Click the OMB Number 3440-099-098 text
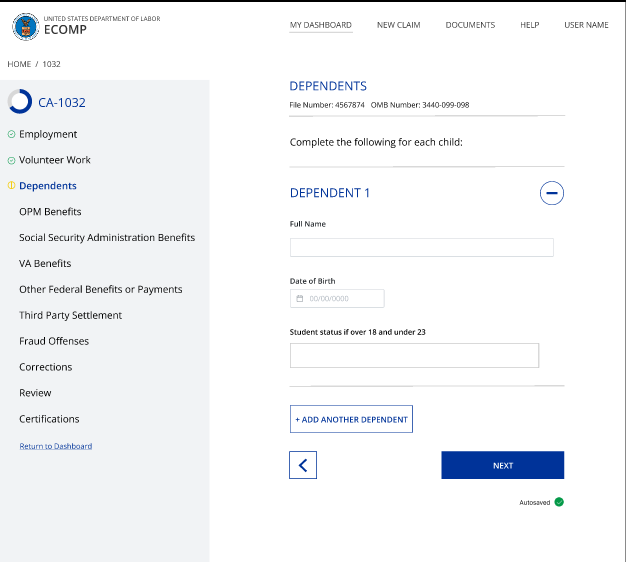The width and height of the screenshot is (626, 562). [420, 105]
